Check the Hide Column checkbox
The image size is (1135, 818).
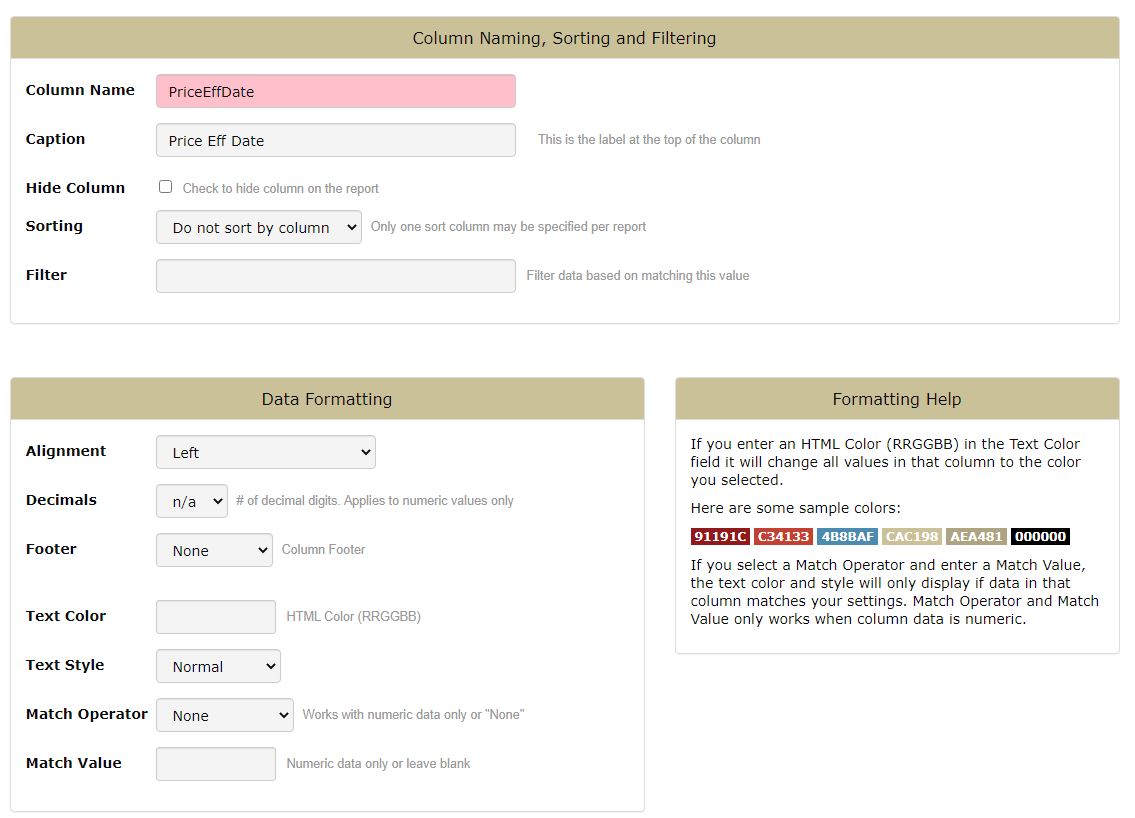pos(166,187)
